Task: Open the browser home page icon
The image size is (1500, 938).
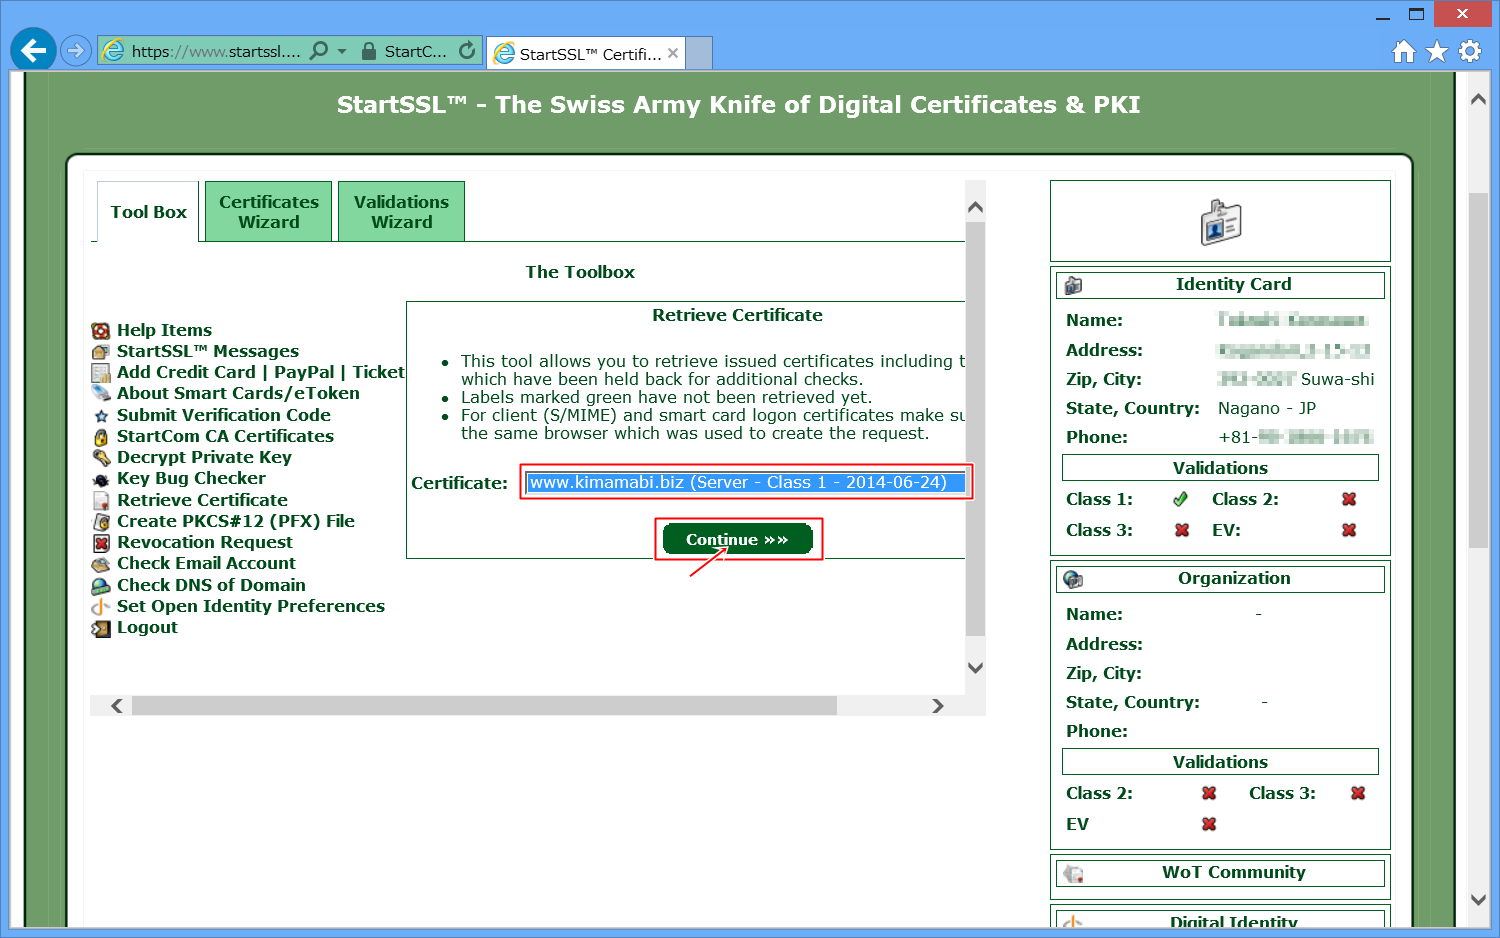Action: coord(1404,51)
